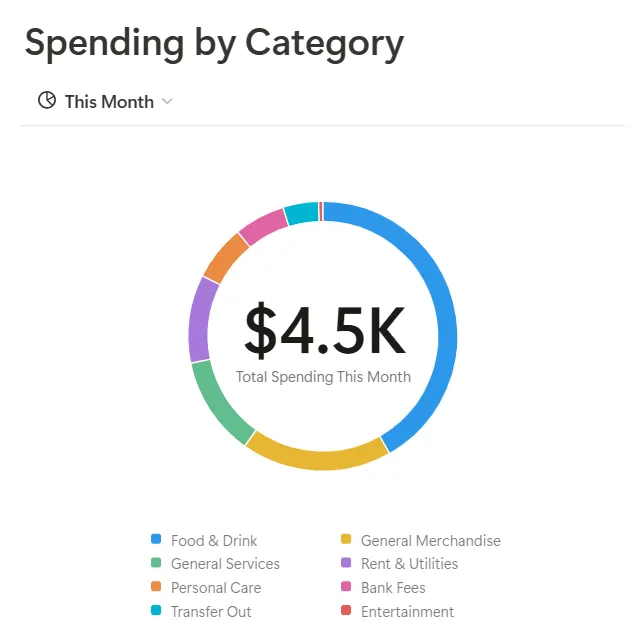This screenshot has width=640, height=630.
Task: Click the Transfer Out teal legend swatch
Action: (156, 612)
